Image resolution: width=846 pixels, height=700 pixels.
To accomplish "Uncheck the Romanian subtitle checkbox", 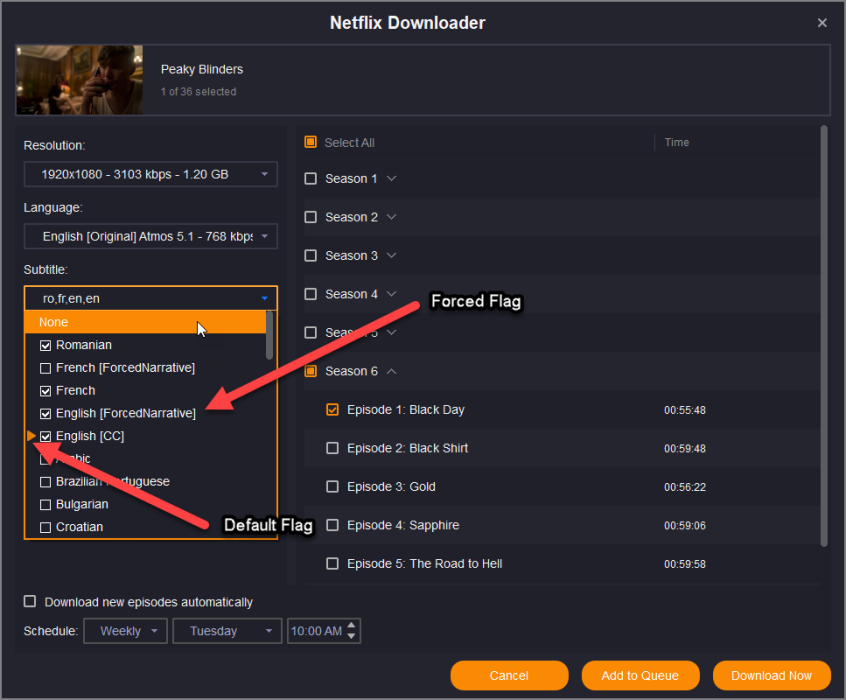I will 45,345.
